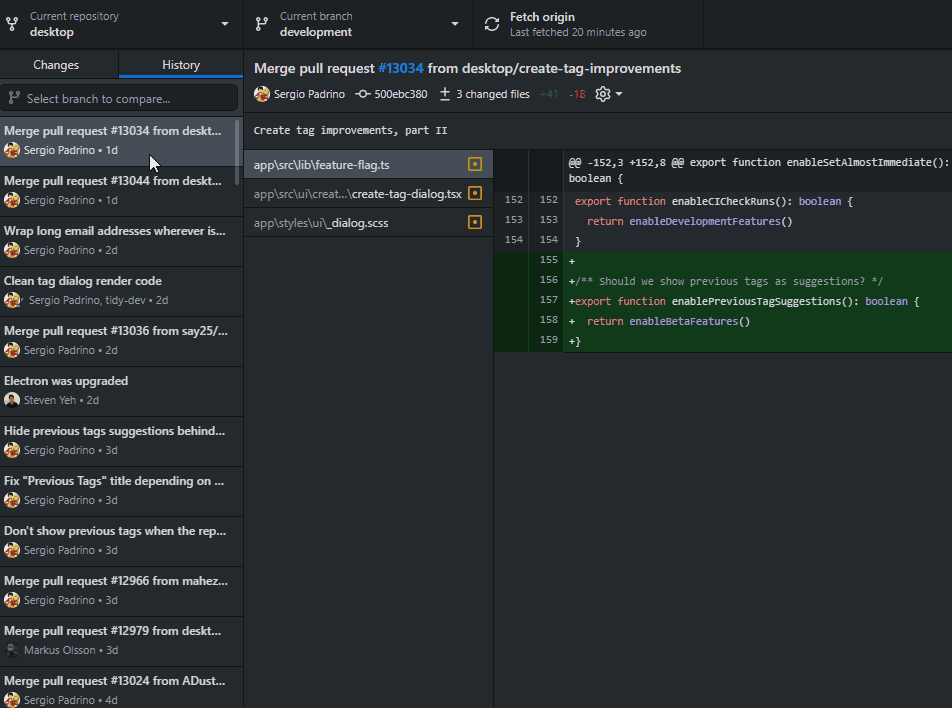Click the plus-minus icon beside 3 changed files

pos(444,94)
